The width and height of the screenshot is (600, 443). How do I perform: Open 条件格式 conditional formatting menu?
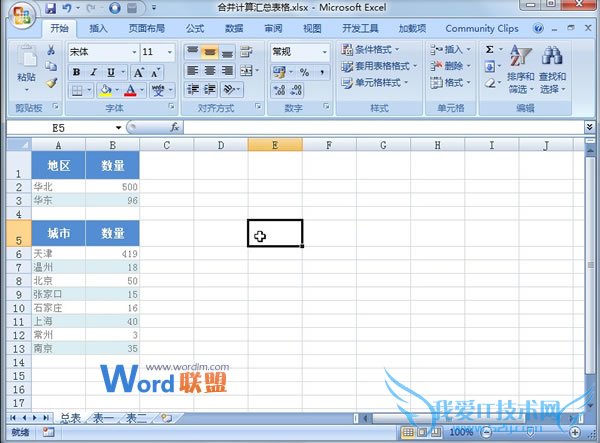pyautogui.click(x=370, y=49)
